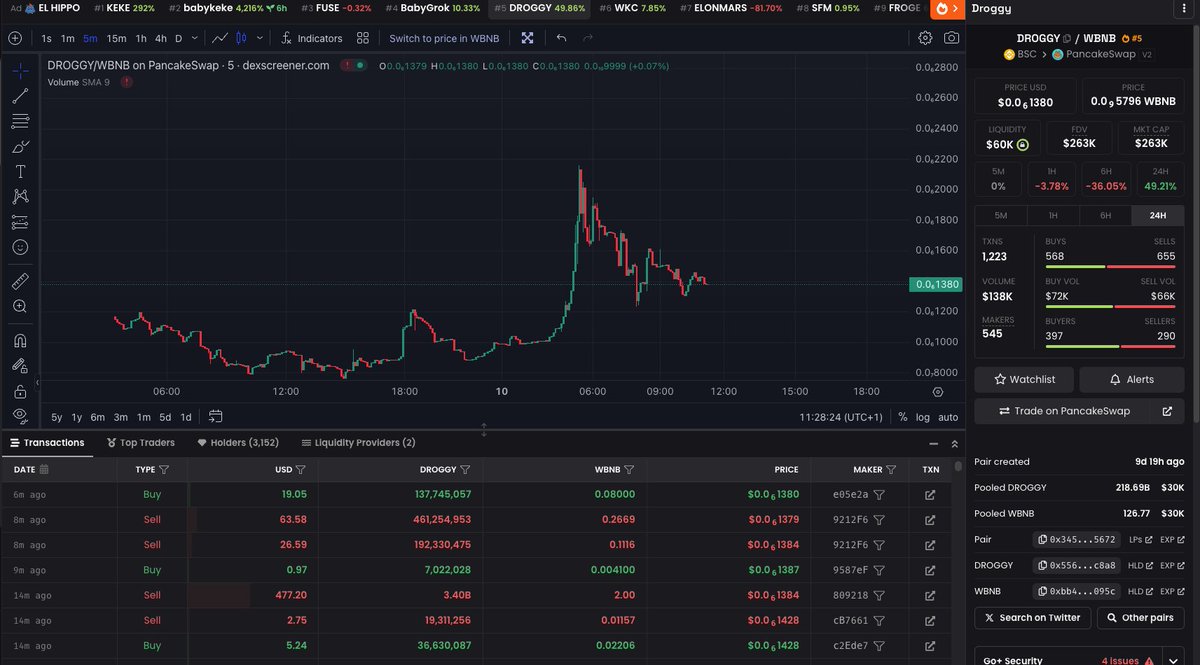This screenshot has width=1200, height=665.
Task: Take a chart snapshot with camera icon
Action: coord(951,38)
